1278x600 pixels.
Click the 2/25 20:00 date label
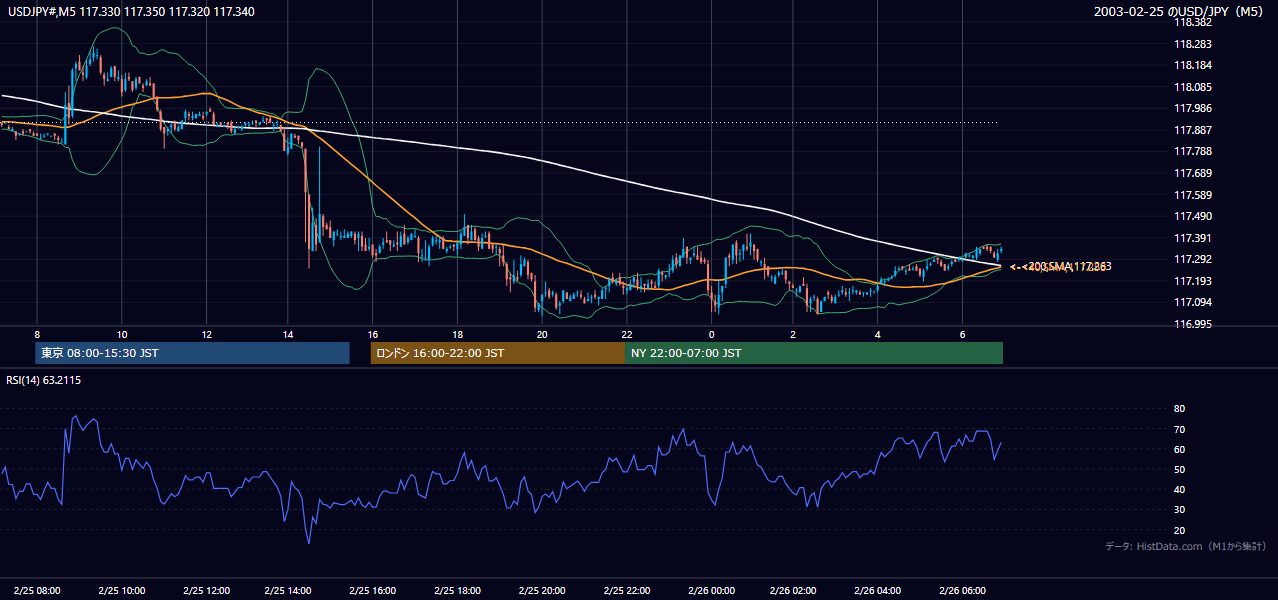coord(541,590)
